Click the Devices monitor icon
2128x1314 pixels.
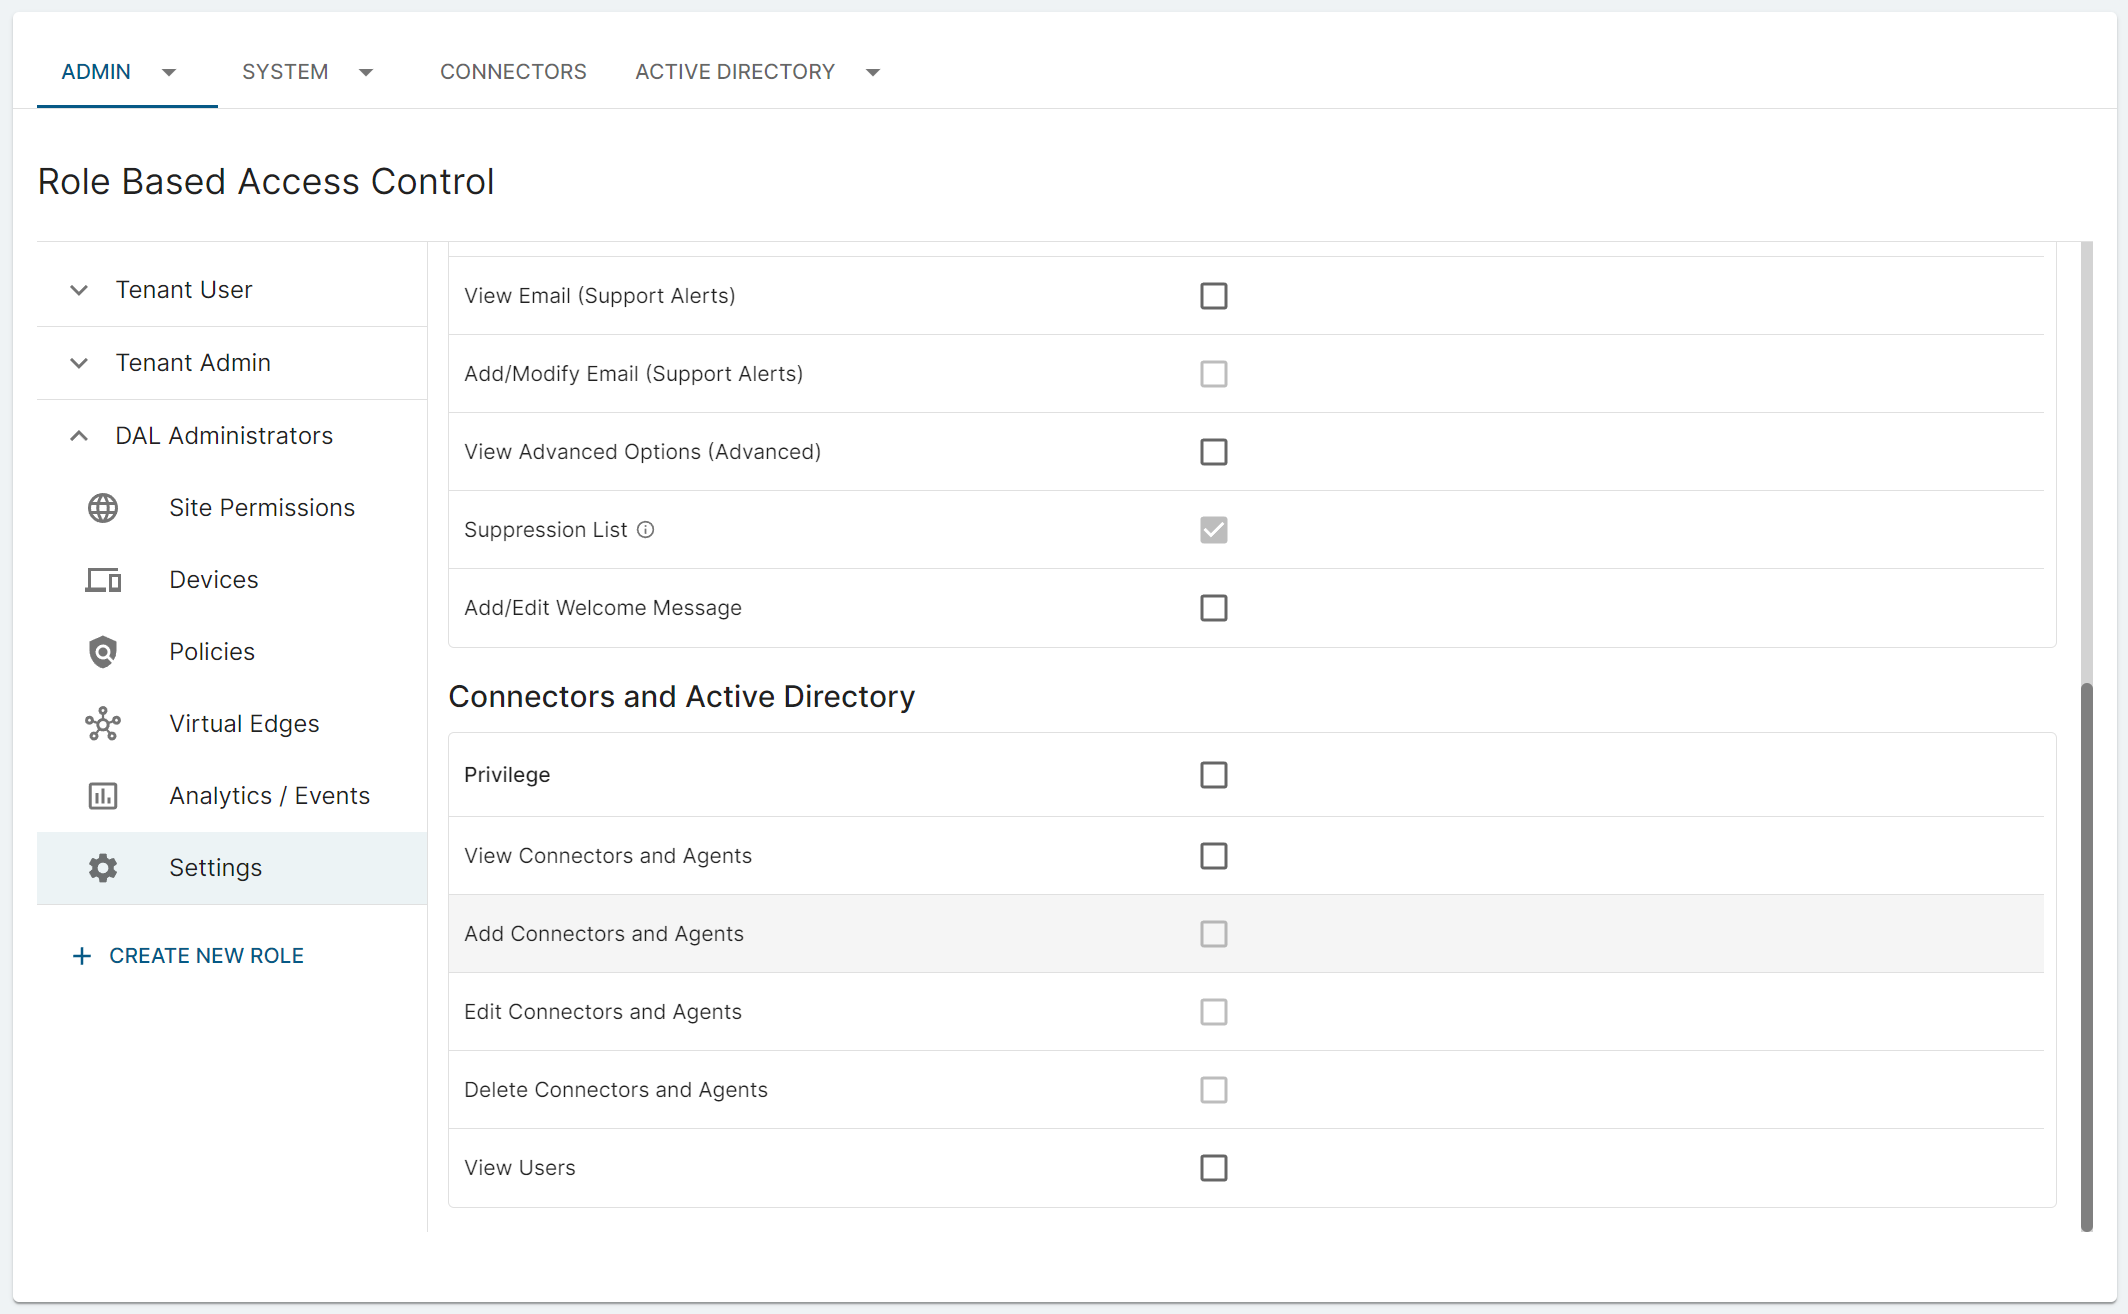(103, 580)
